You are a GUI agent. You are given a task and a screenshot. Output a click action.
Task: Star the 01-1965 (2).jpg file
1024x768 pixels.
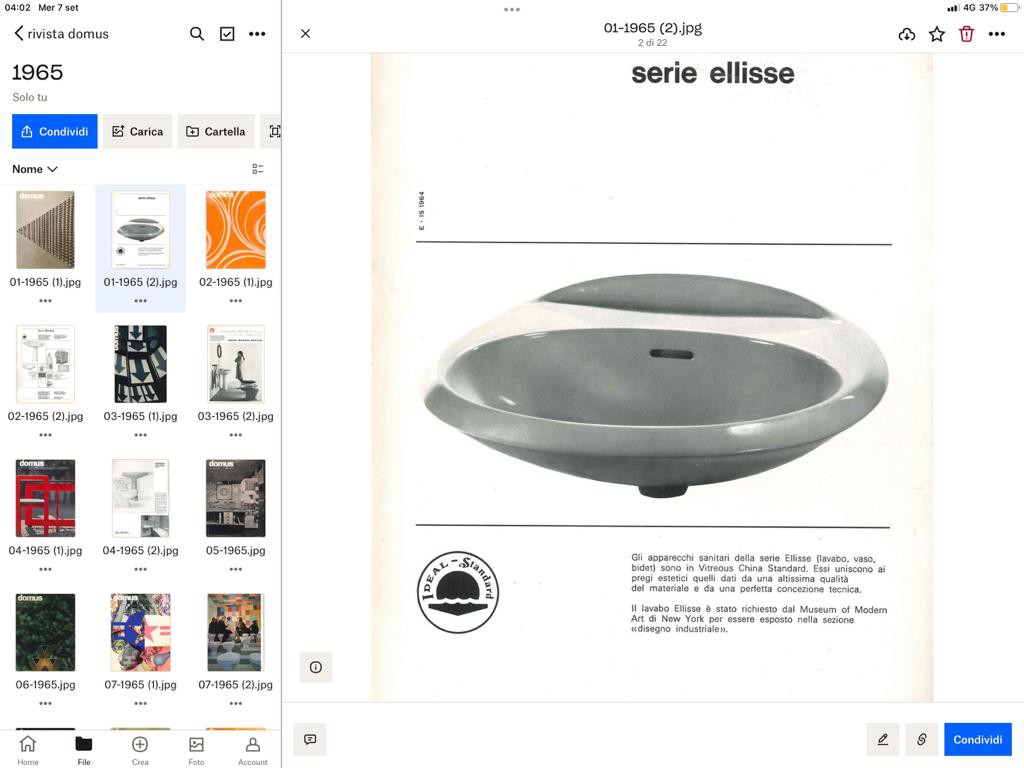click(936, 34)
